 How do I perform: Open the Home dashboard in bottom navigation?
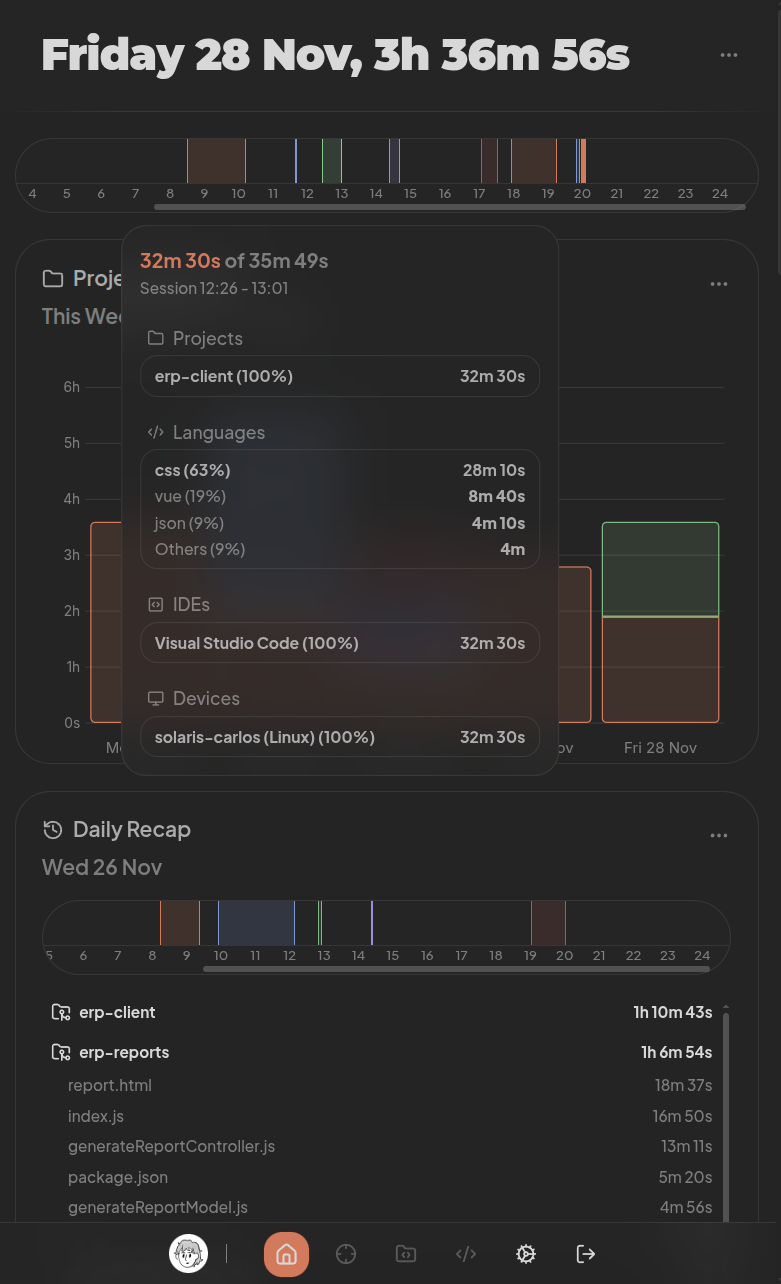[x=286, y=1254]
